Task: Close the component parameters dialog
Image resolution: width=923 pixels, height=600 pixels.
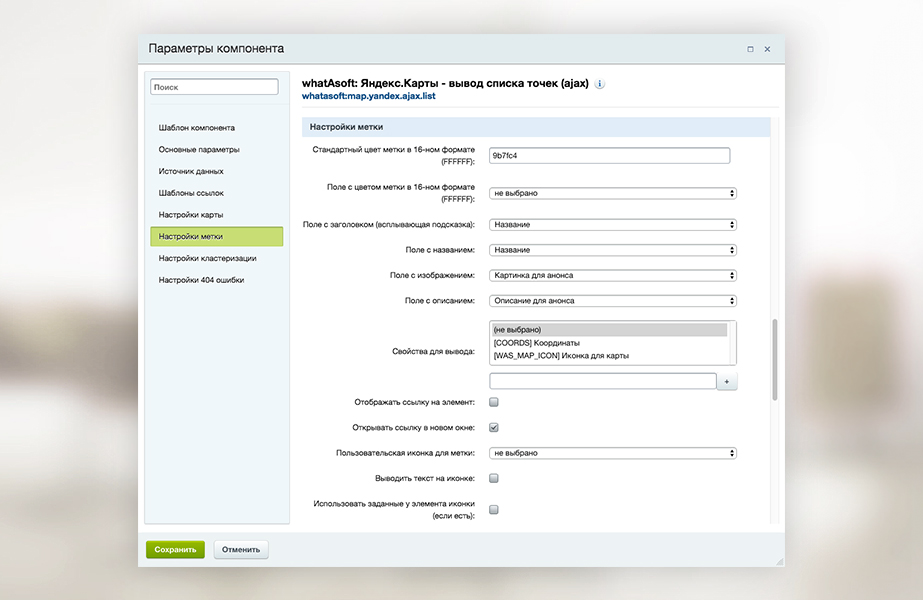Action: click(767, 49)
